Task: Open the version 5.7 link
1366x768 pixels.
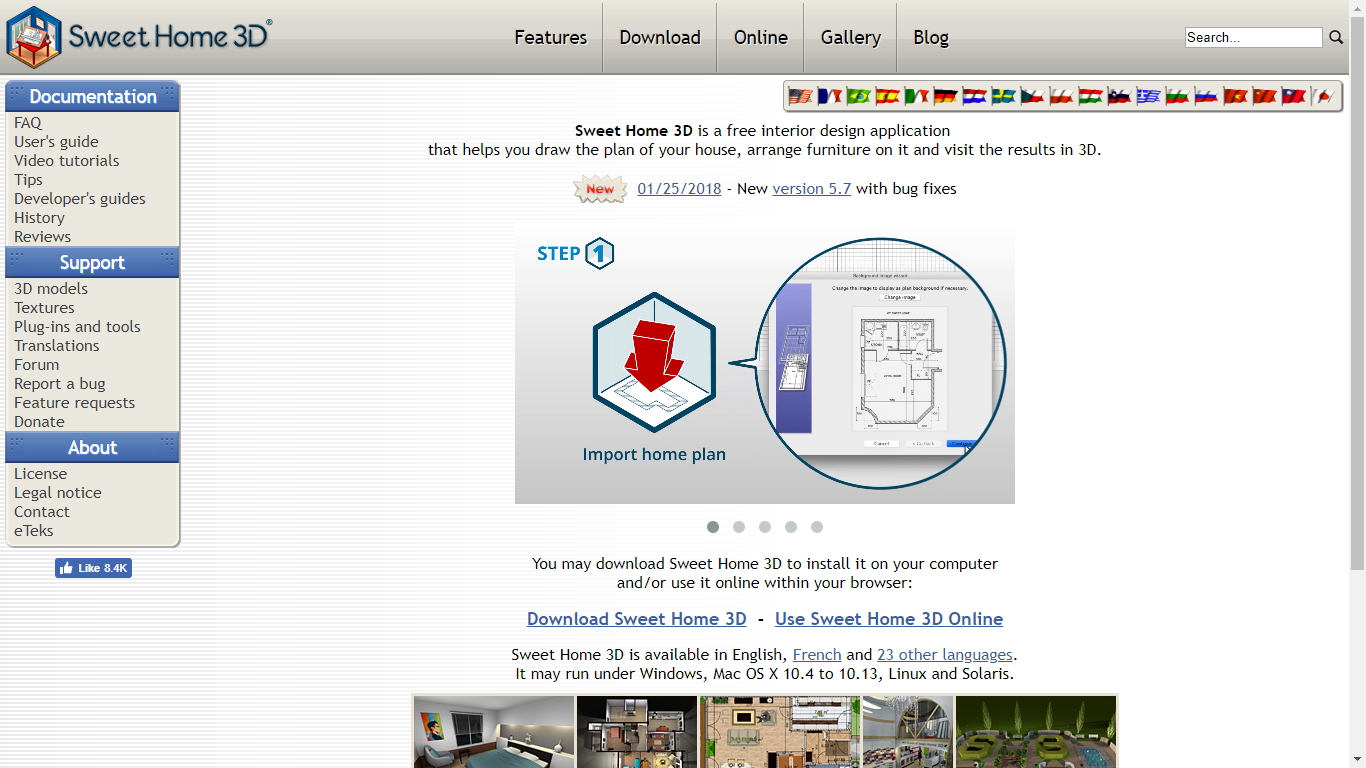Action: [x=811, y=189]
